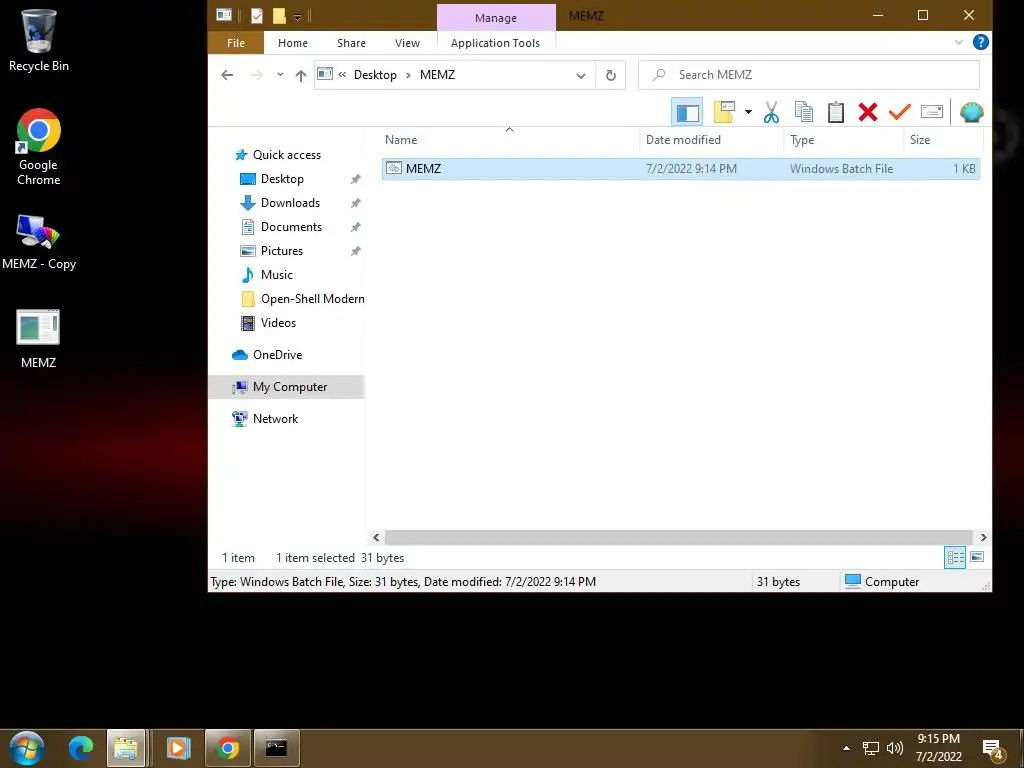The width and height of the screenshot is (1024, 768).
Task: Click the red X Delete icon
Action: click(x=868, y=112)
